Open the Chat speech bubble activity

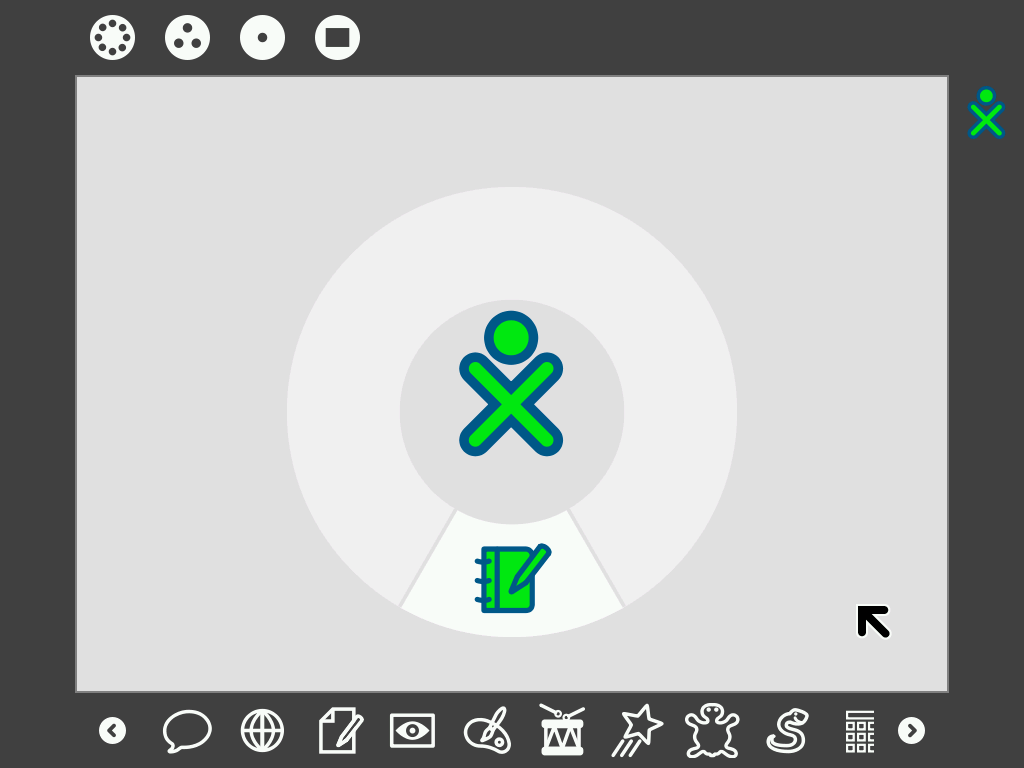(187, 730)
